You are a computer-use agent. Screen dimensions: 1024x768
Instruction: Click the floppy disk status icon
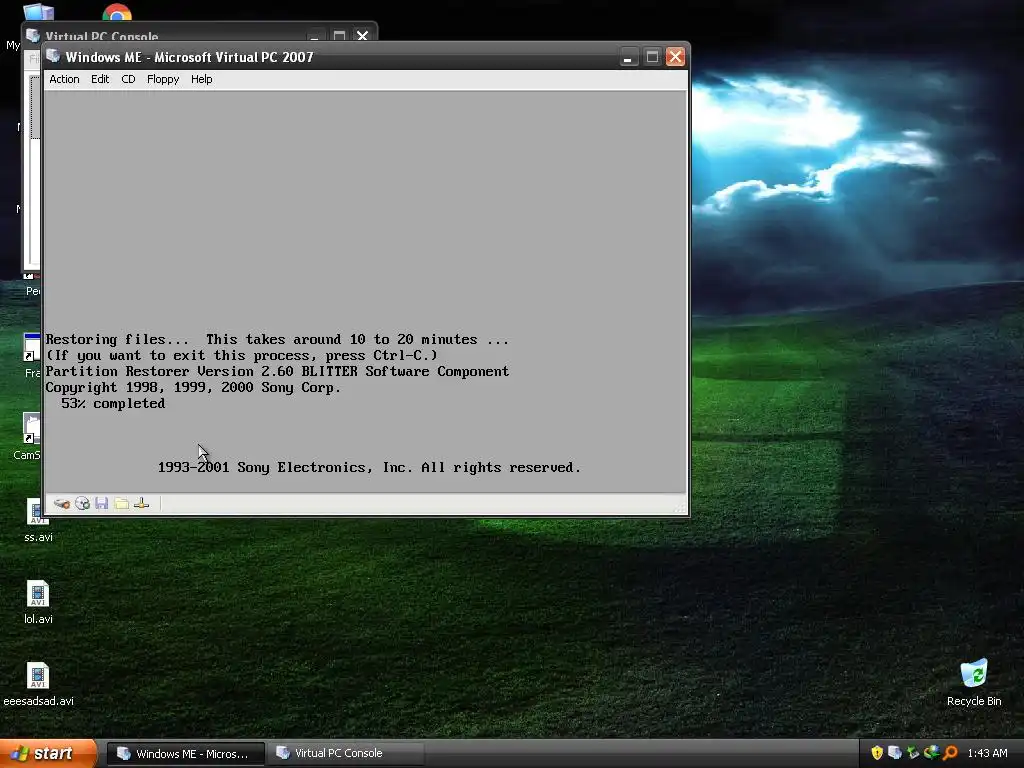[101, 504]
